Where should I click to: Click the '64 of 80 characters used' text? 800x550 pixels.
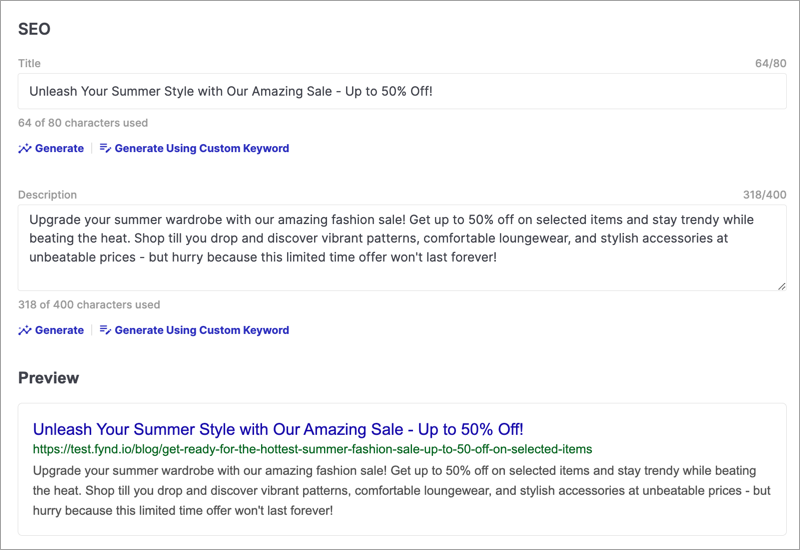(x=83, y=123)
